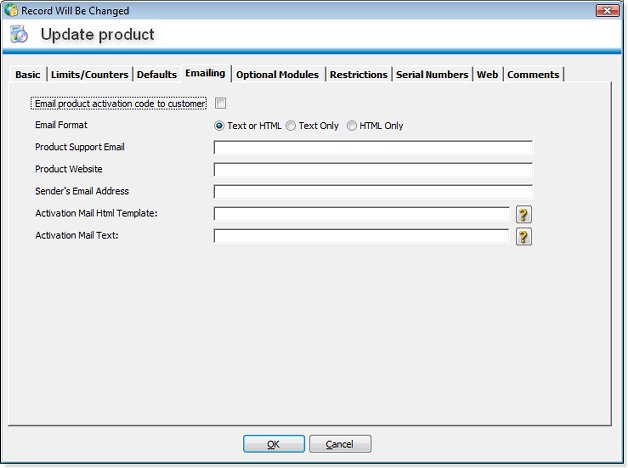Focus the Sender's Email Address field
The image size is (628, 468).
click(x=372, y=192)
